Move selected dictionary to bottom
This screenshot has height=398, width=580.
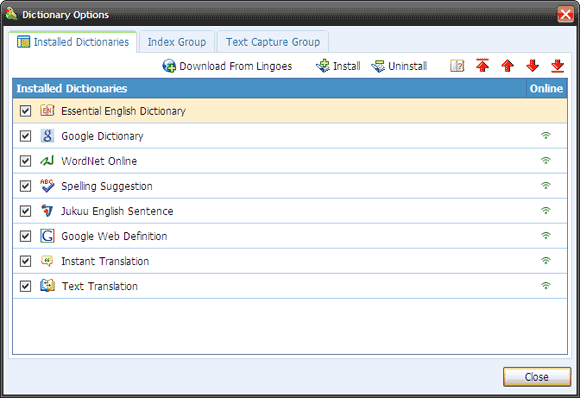[557, 66]
